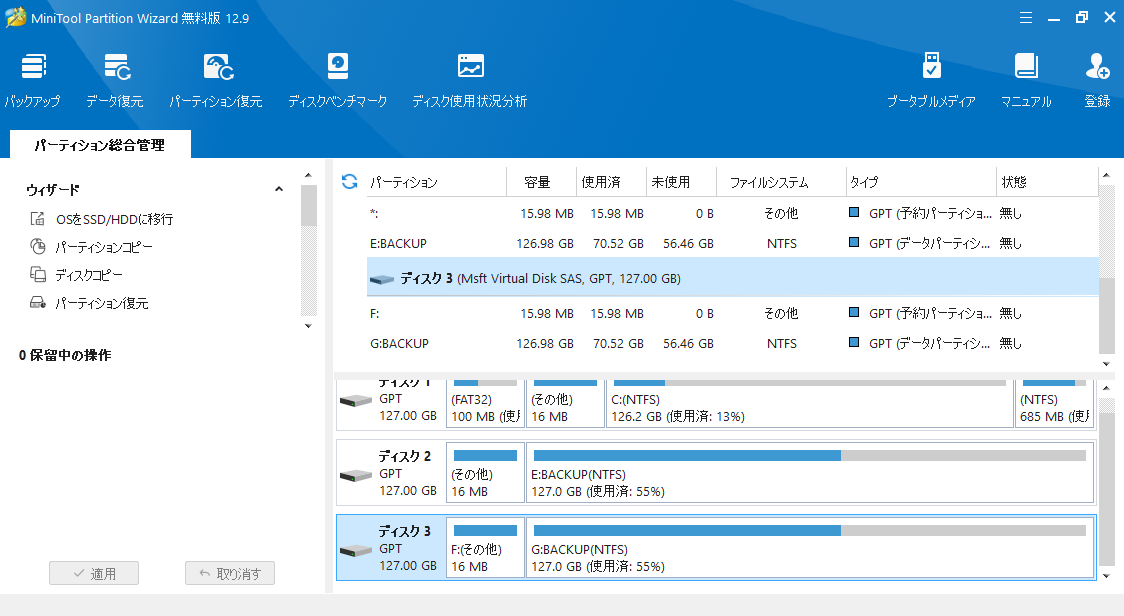Open ブータブルメディア bootable media builder
Screen dimensions: 1124x616
pyautogui.click(x=931, y=80)
